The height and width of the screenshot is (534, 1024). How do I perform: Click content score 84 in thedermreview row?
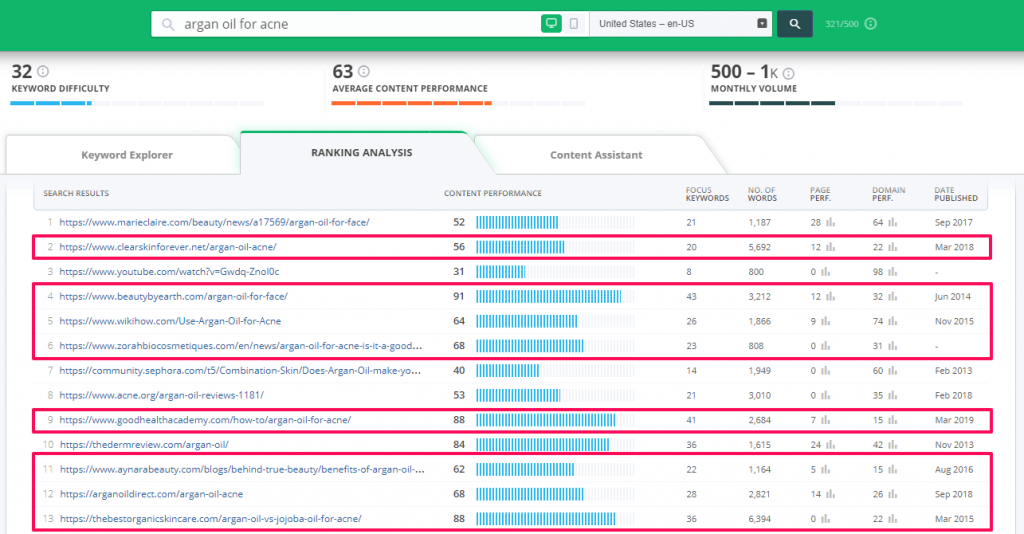[x=459, y=445]
